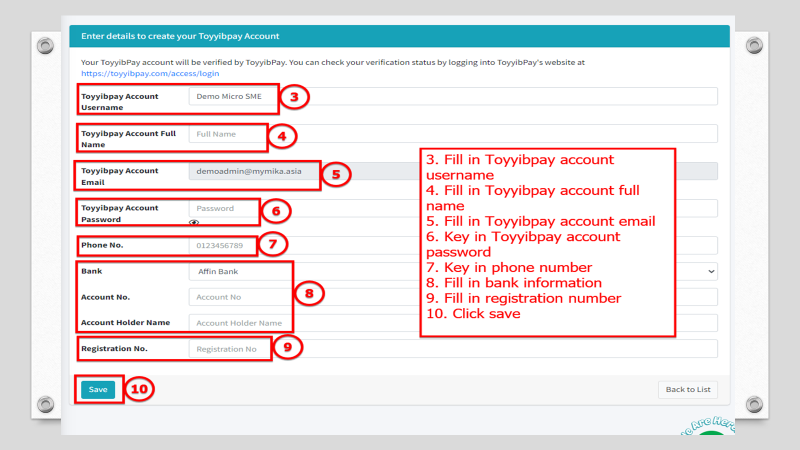Click the 'Phone No.' label

point(102,245)
